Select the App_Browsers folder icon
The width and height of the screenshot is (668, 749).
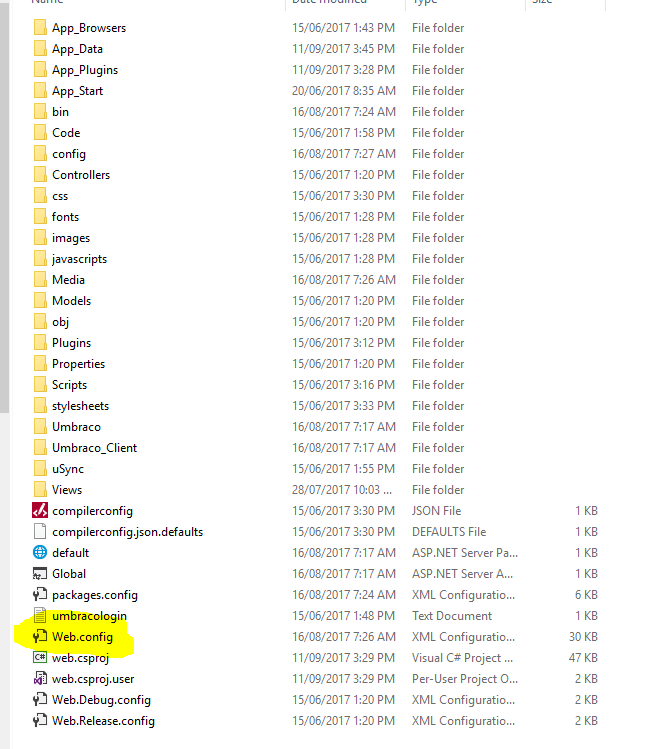point(40,28)
